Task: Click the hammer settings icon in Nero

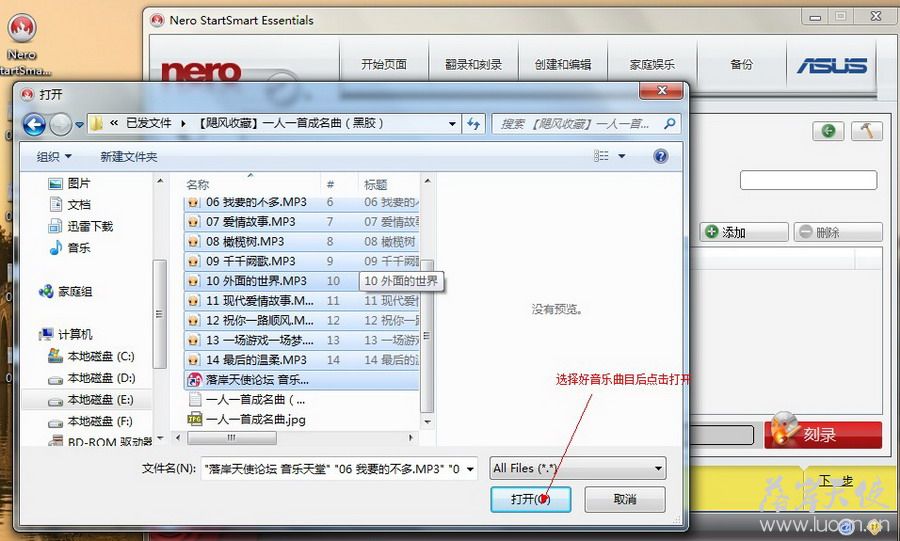Action: (867, 131)
